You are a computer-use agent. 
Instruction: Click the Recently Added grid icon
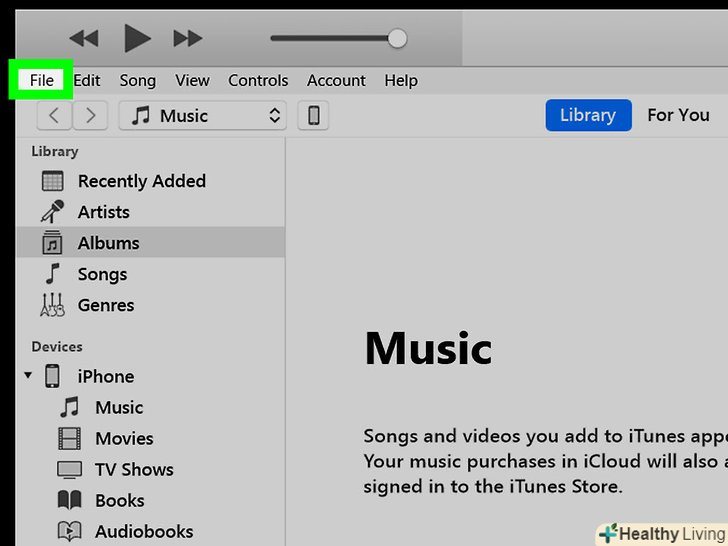click(52, 181)
